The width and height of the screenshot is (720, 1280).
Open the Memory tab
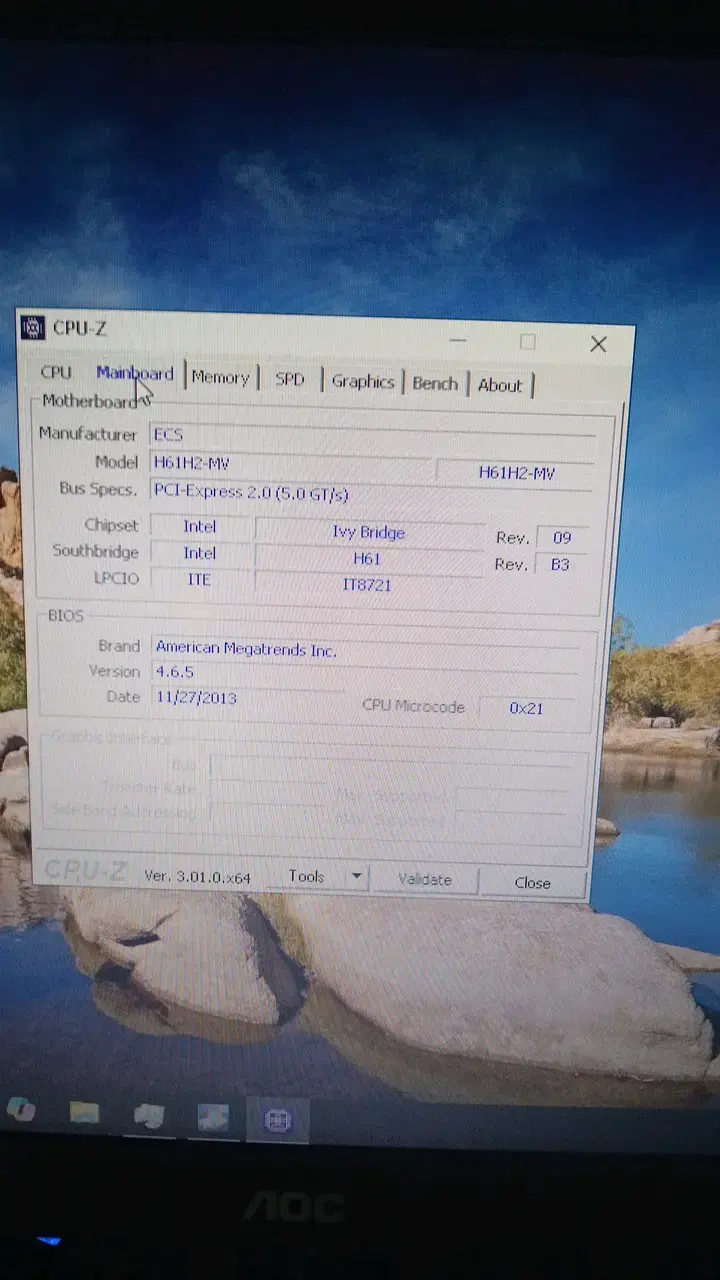coord(220,377)
